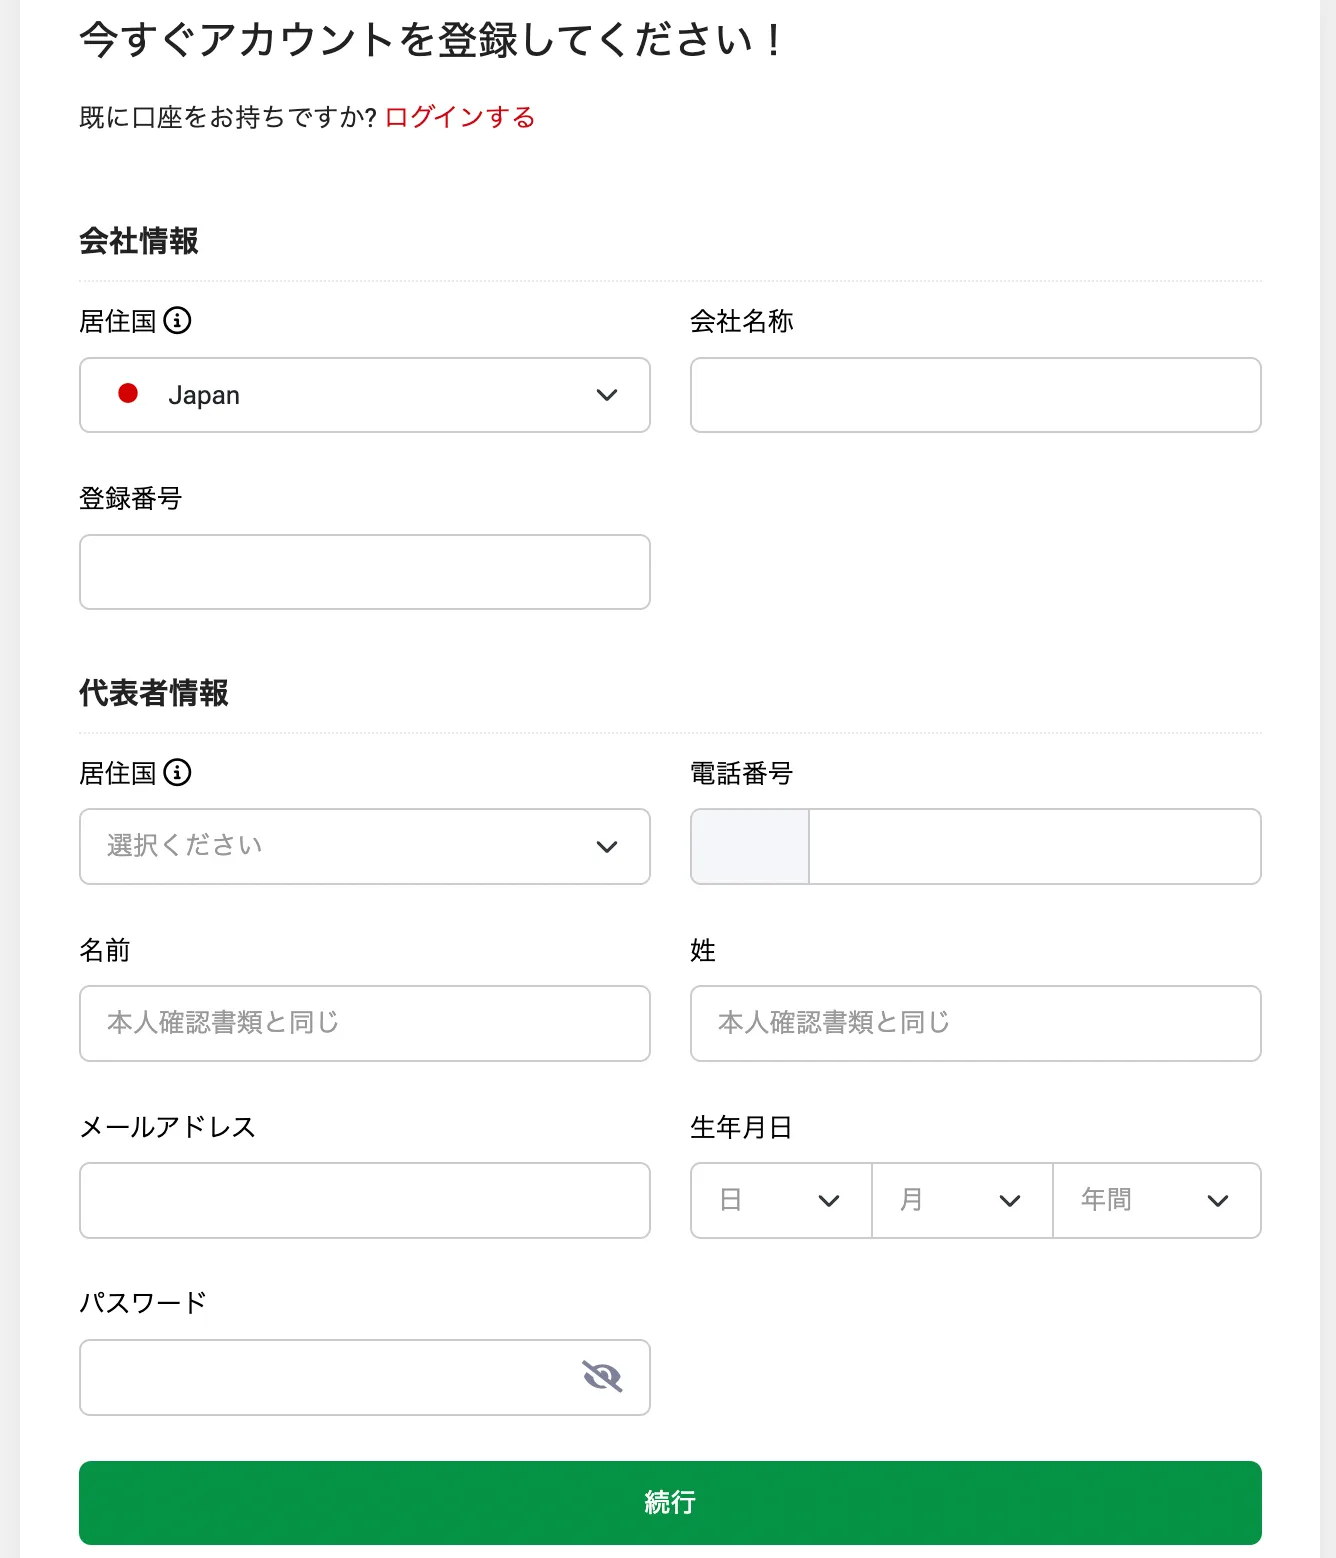Focus the 姓 input field
The image size is (1336, 1558).
976,1024
